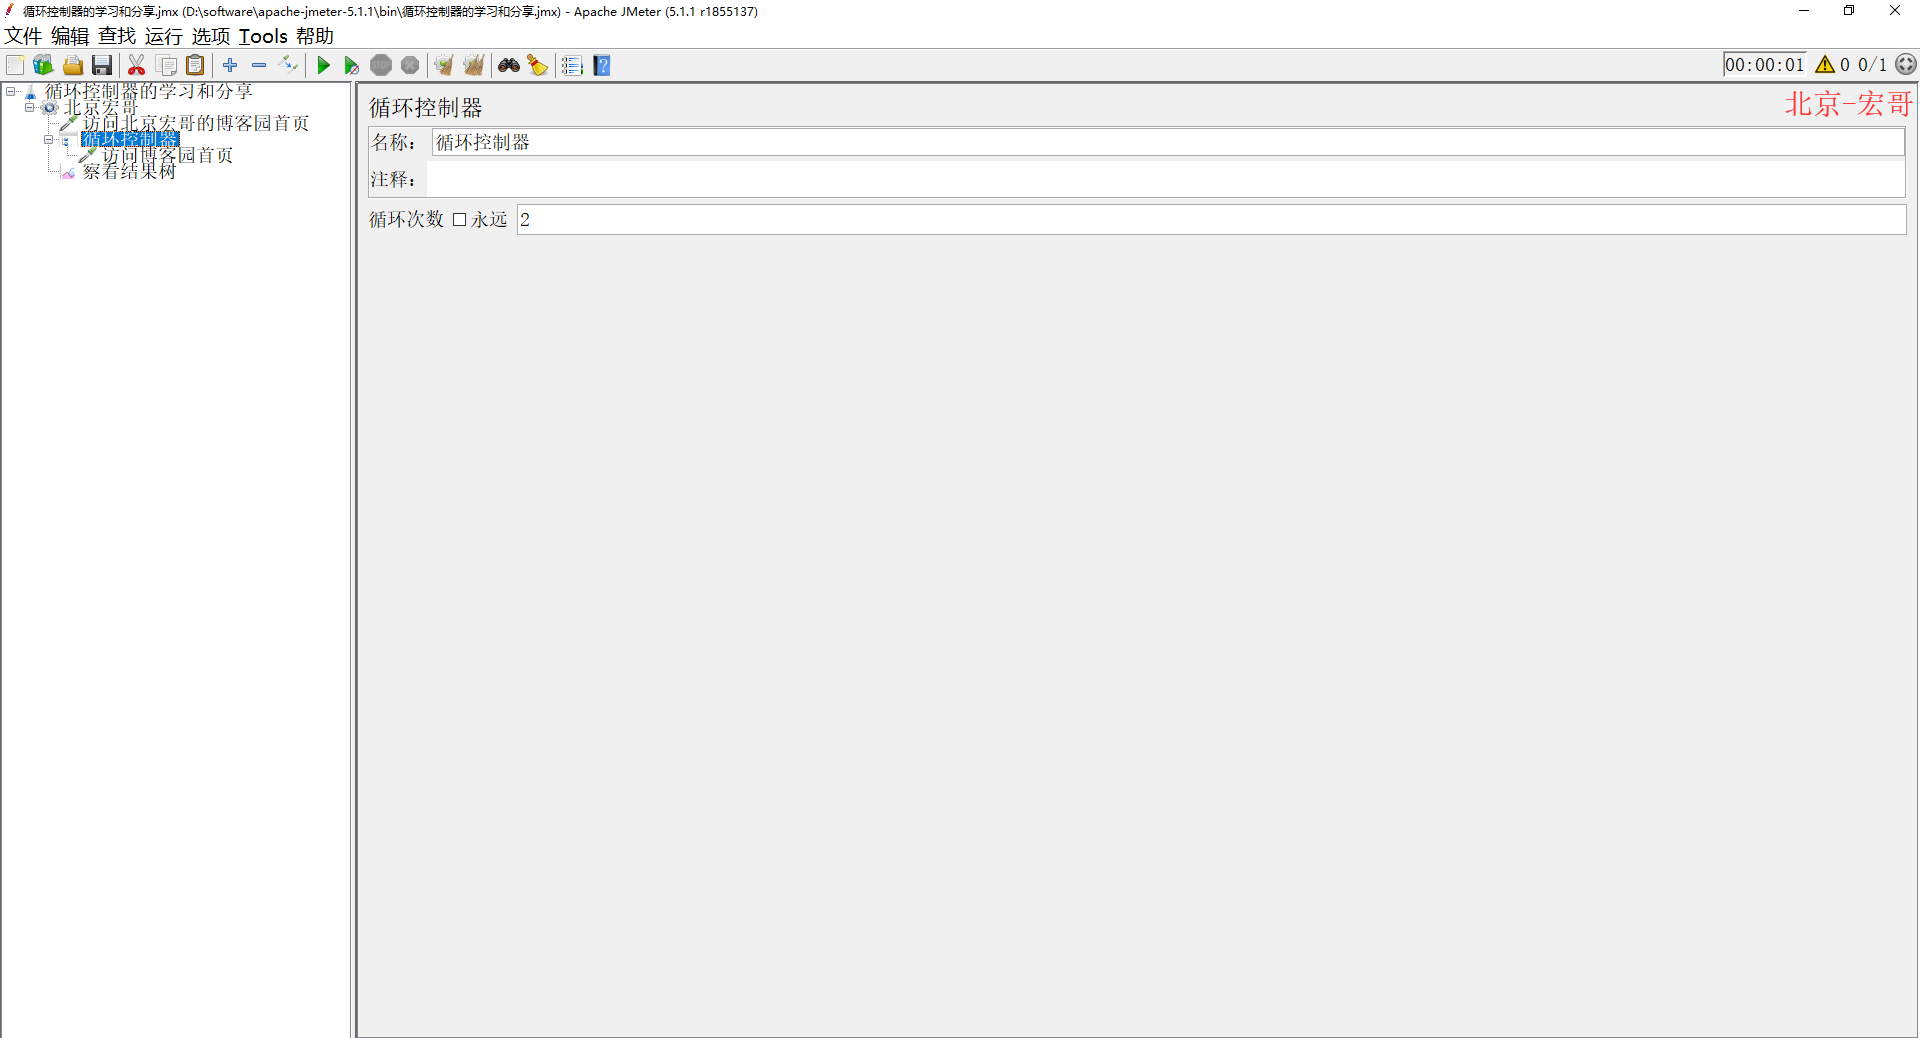Click the 循环次数 loop count field
Screen dimensions: 1920x1038
pyautogui.click(x=1211, y=220)
